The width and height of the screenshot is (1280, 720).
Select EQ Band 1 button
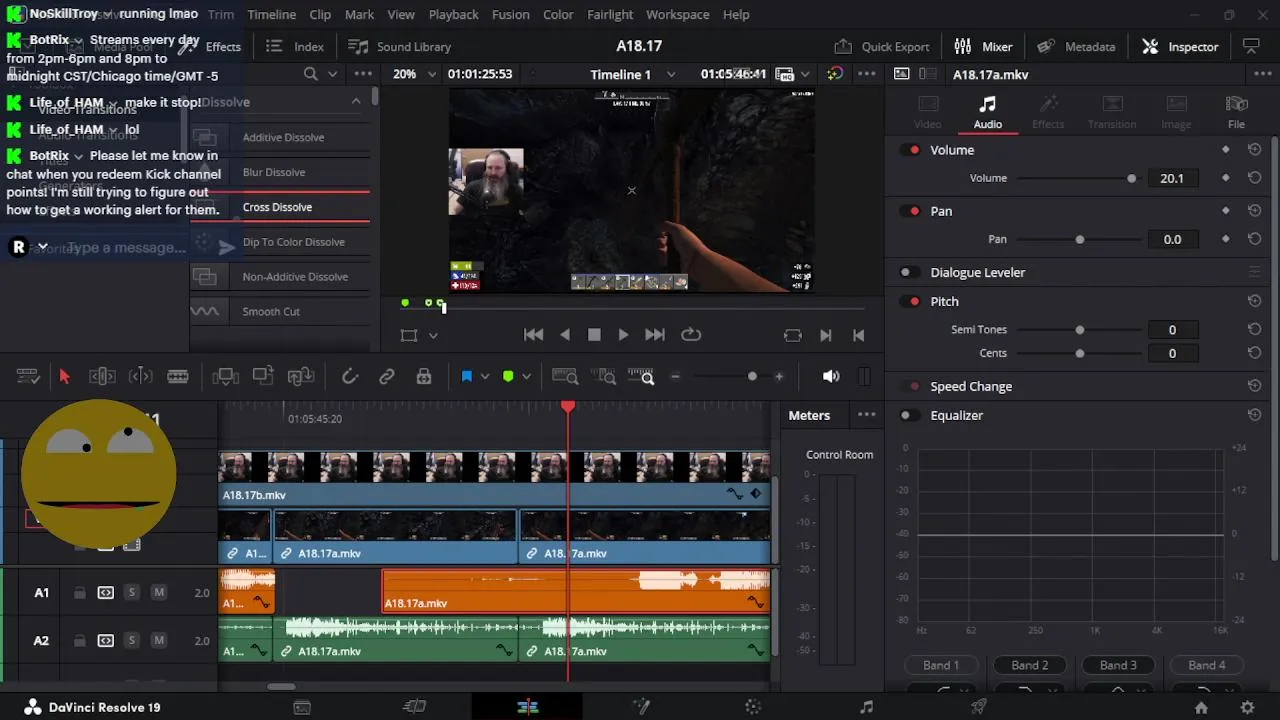[941, 665]
